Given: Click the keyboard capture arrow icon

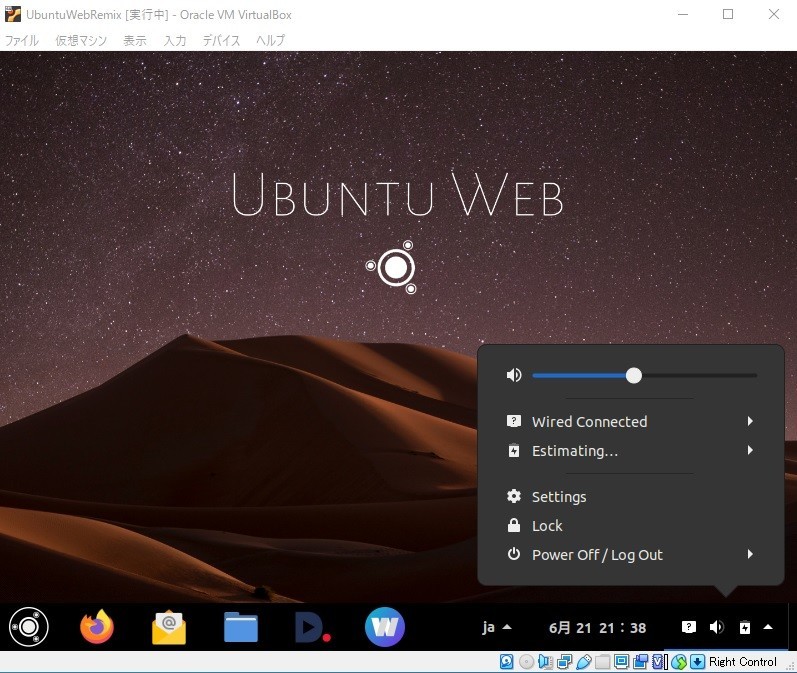Looking at the screenshot, I should 697,661.
